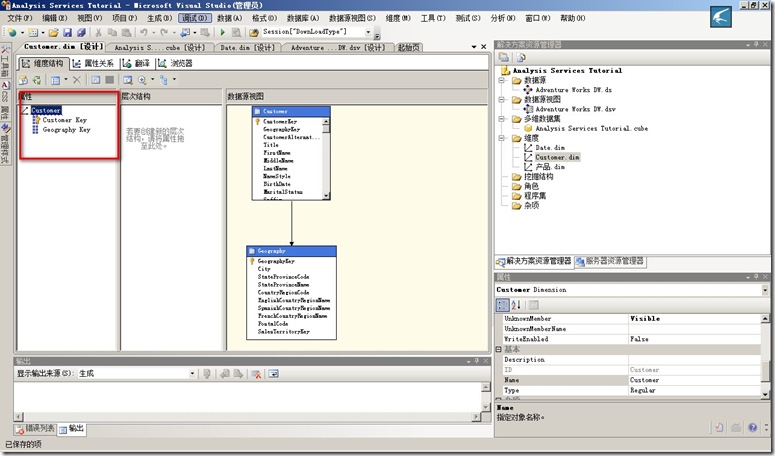The width and height of the screenshot is (775, 456).
Task: Click the Properties grid scroll up arrow
Action: click(x=765, y=319)
